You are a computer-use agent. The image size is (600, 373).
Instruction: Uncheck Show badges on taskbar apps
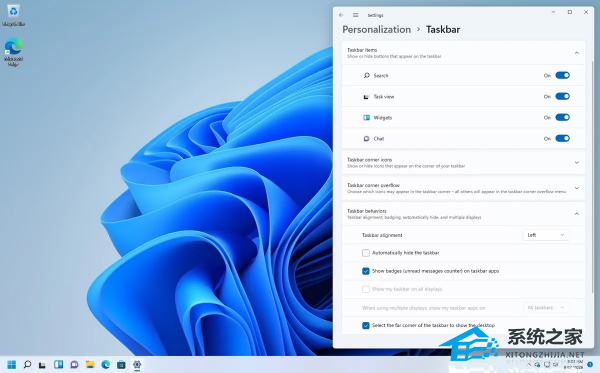366,271
